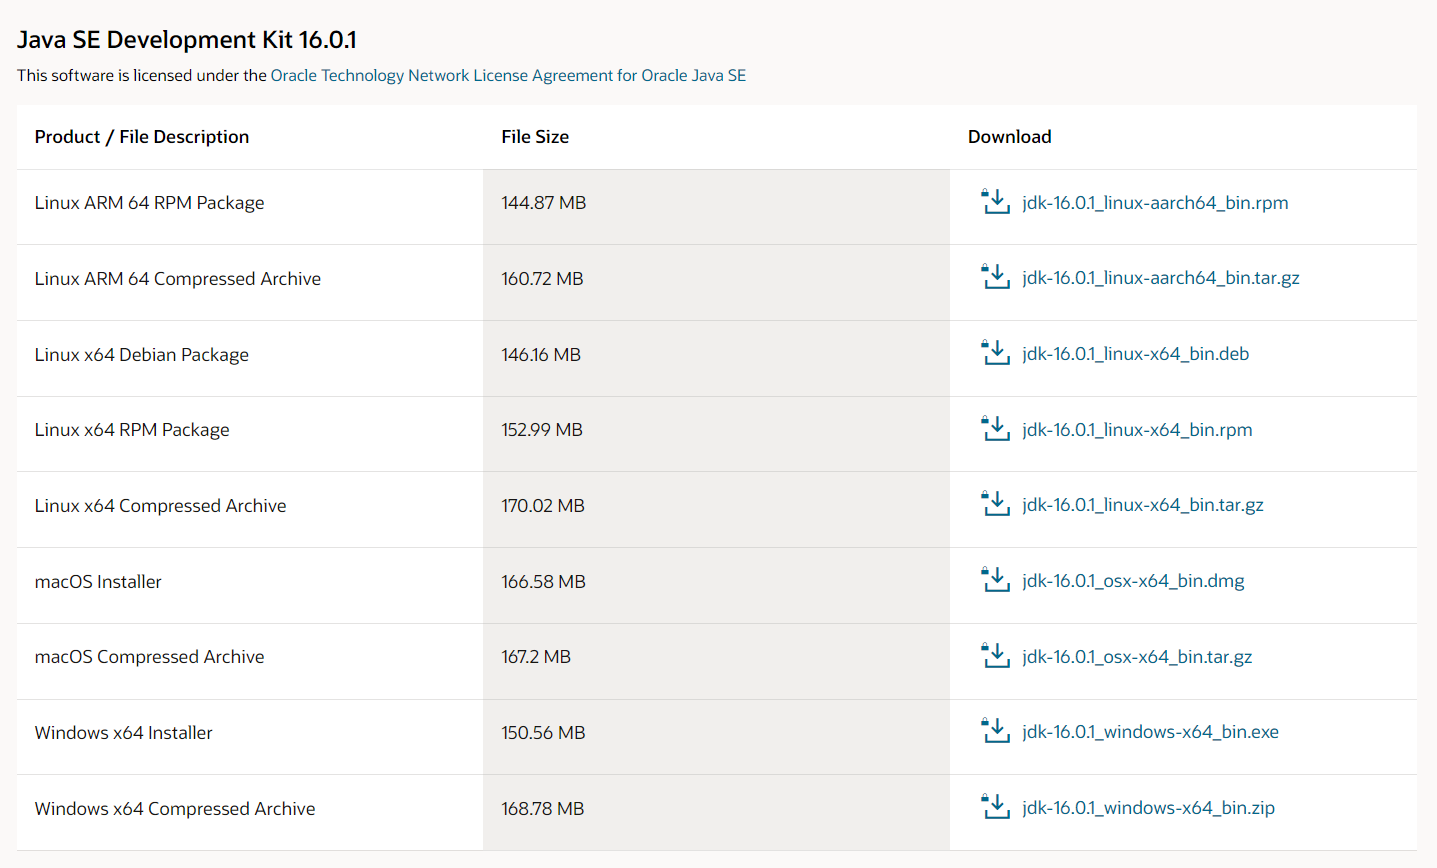Select the Linux x64 Debian Package description
This screenshot has width=1437, height=868.
click(142, 355)
